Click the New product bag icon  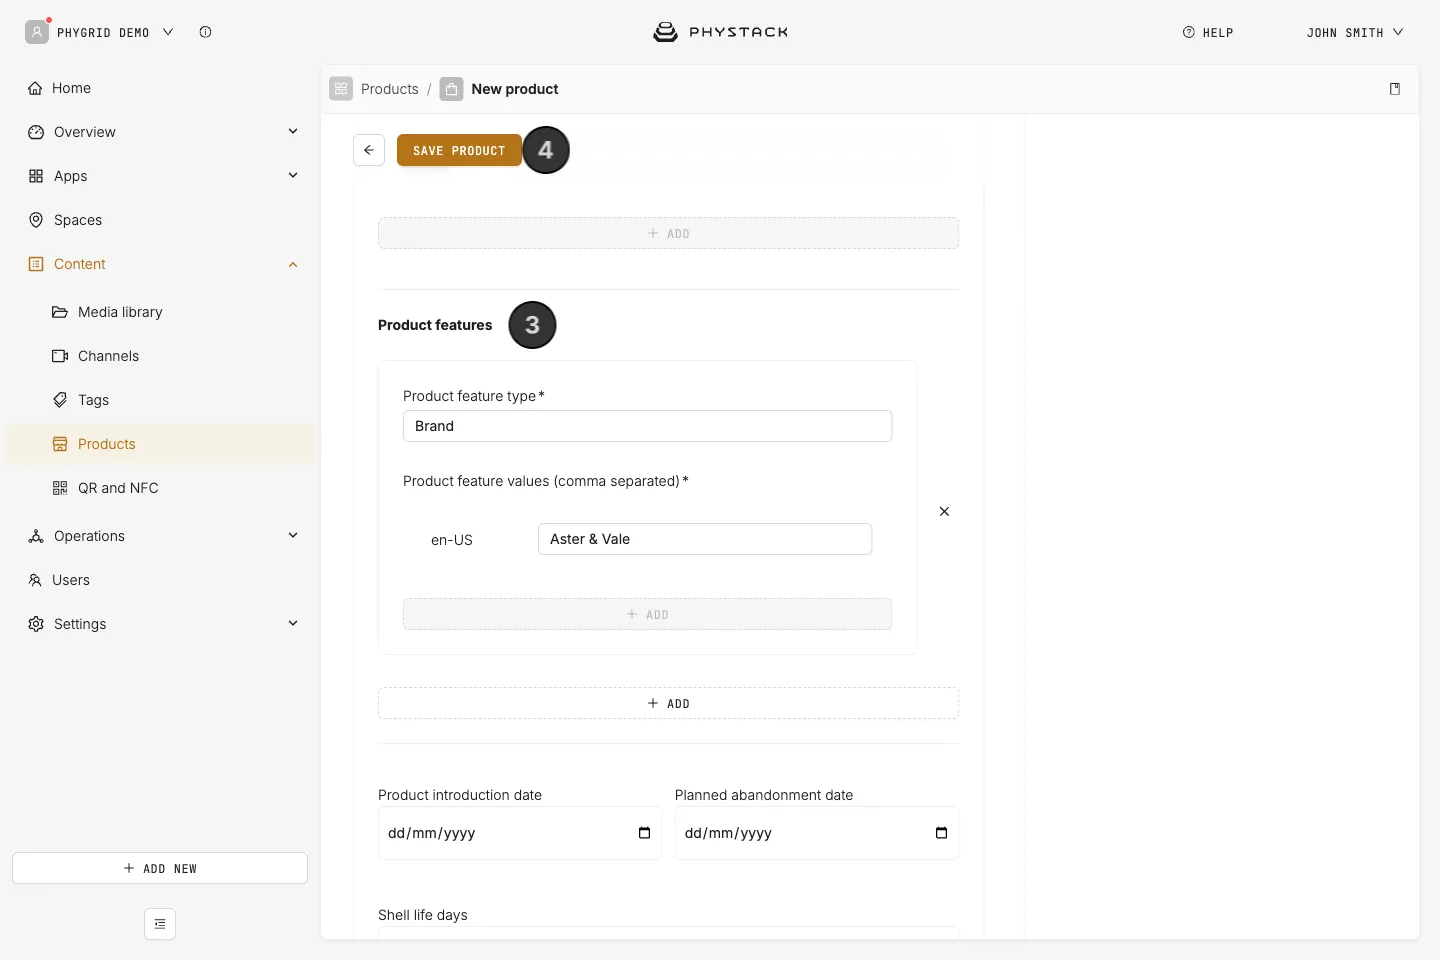click(x=452, y=89)
